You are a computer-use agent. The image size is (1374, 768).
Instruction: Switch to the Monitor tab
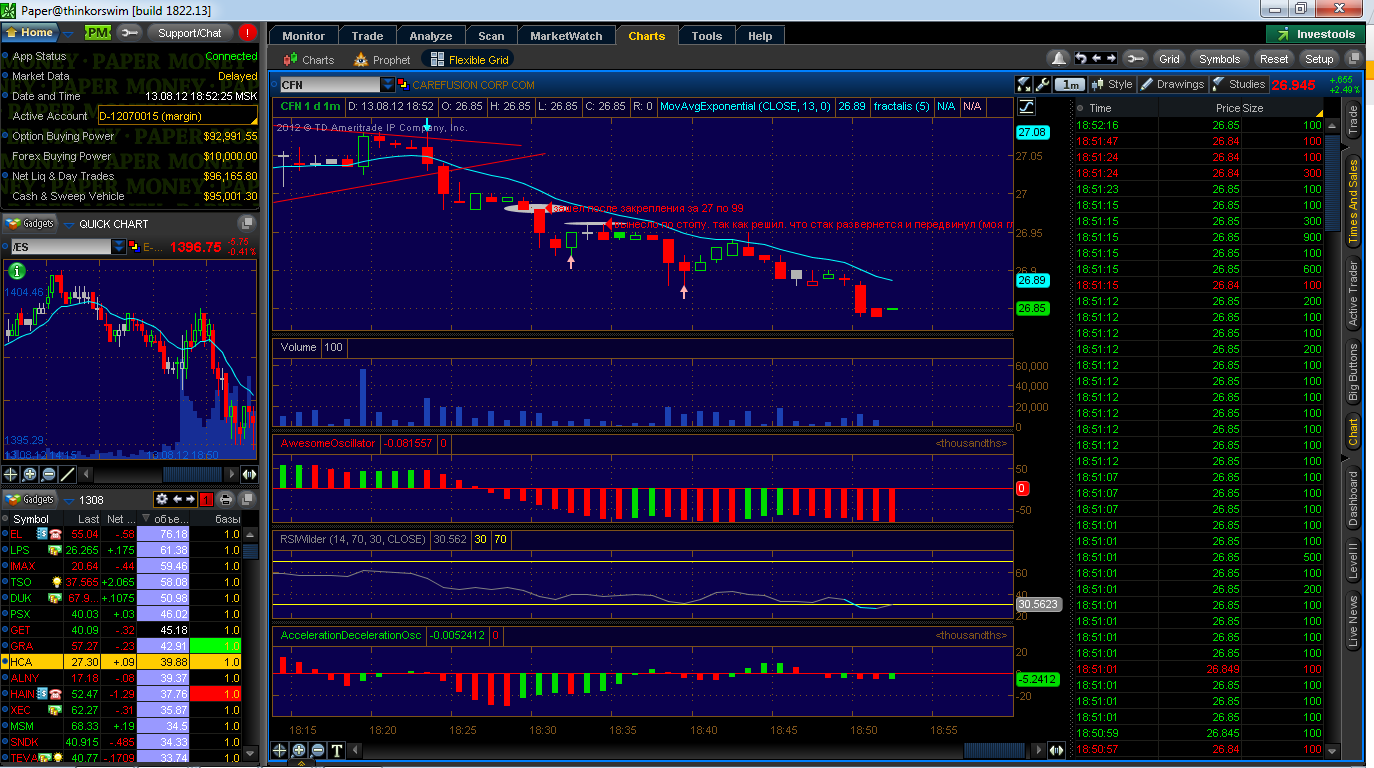tap(304, 36)
